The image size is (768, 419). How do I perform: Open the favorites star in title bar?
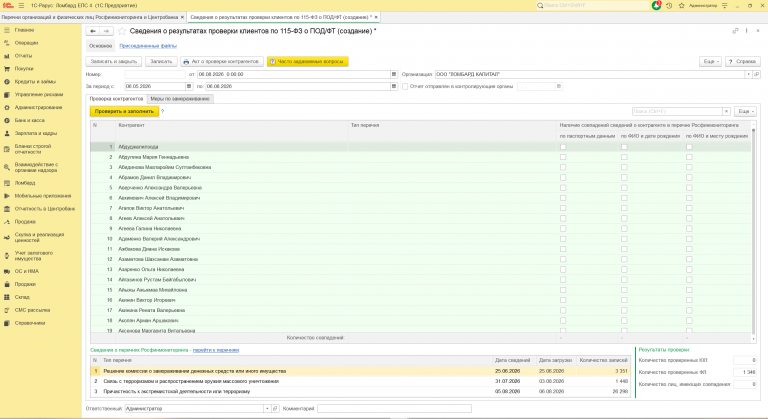pos(681,5)
